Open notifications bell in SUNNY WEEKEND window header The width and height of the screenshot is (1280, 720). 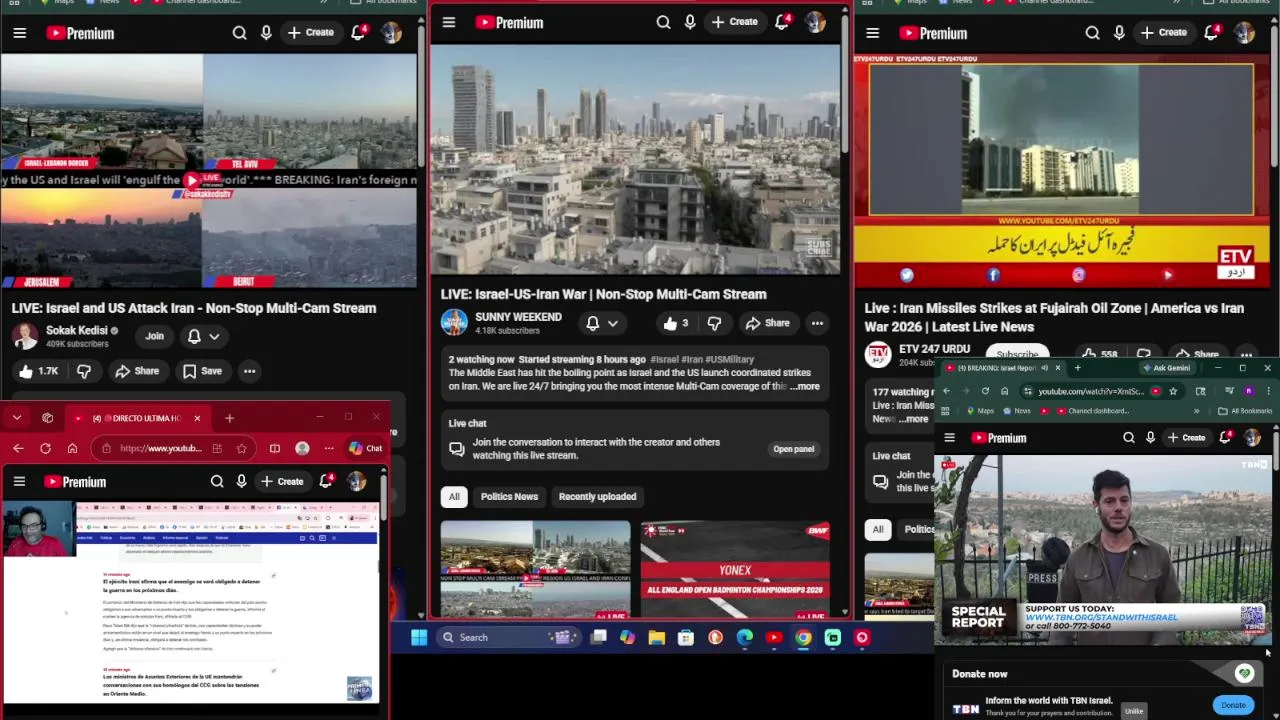[782, 22]
